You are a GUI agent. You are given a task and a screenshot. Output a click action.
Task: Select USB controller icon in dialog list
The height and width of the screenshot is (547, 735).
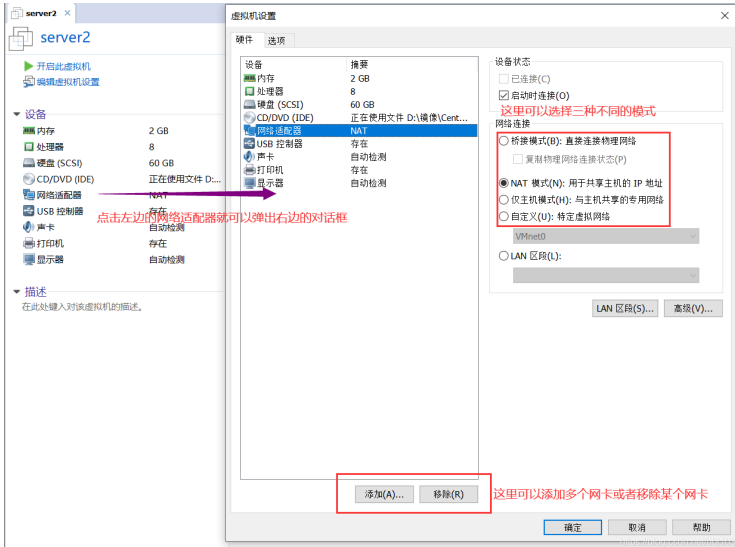249,143
